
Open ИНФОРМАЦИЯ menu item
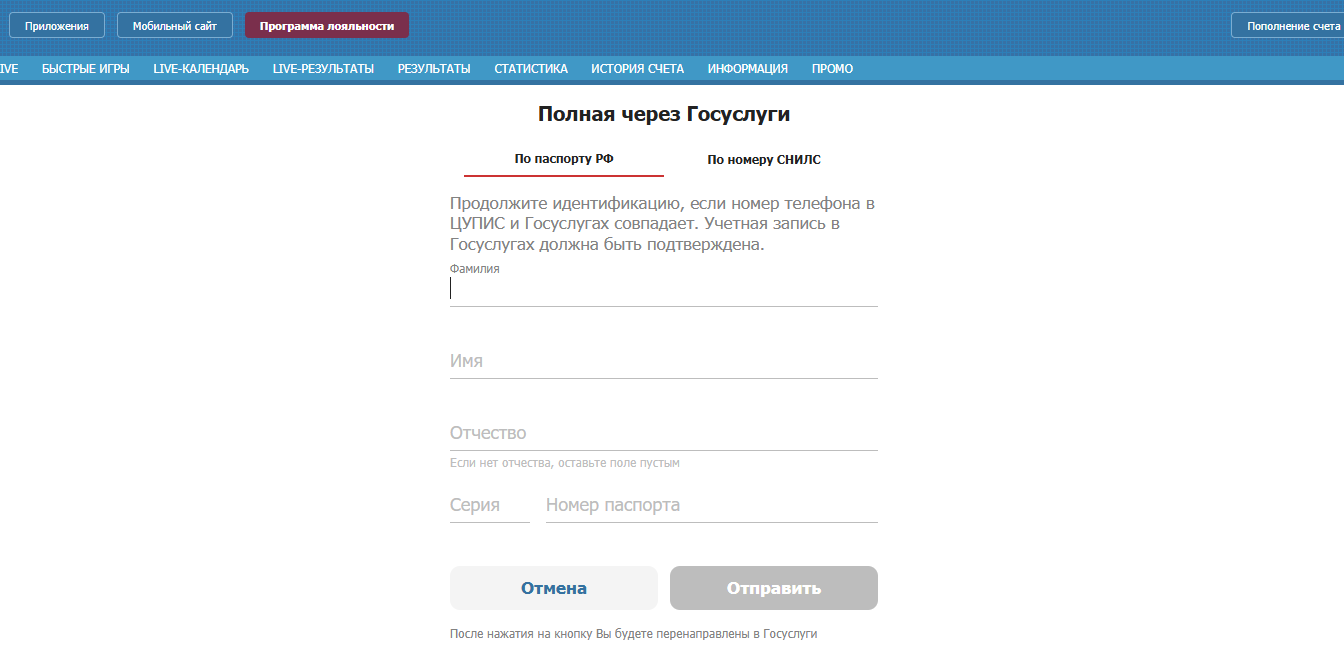tap(748, 69)
